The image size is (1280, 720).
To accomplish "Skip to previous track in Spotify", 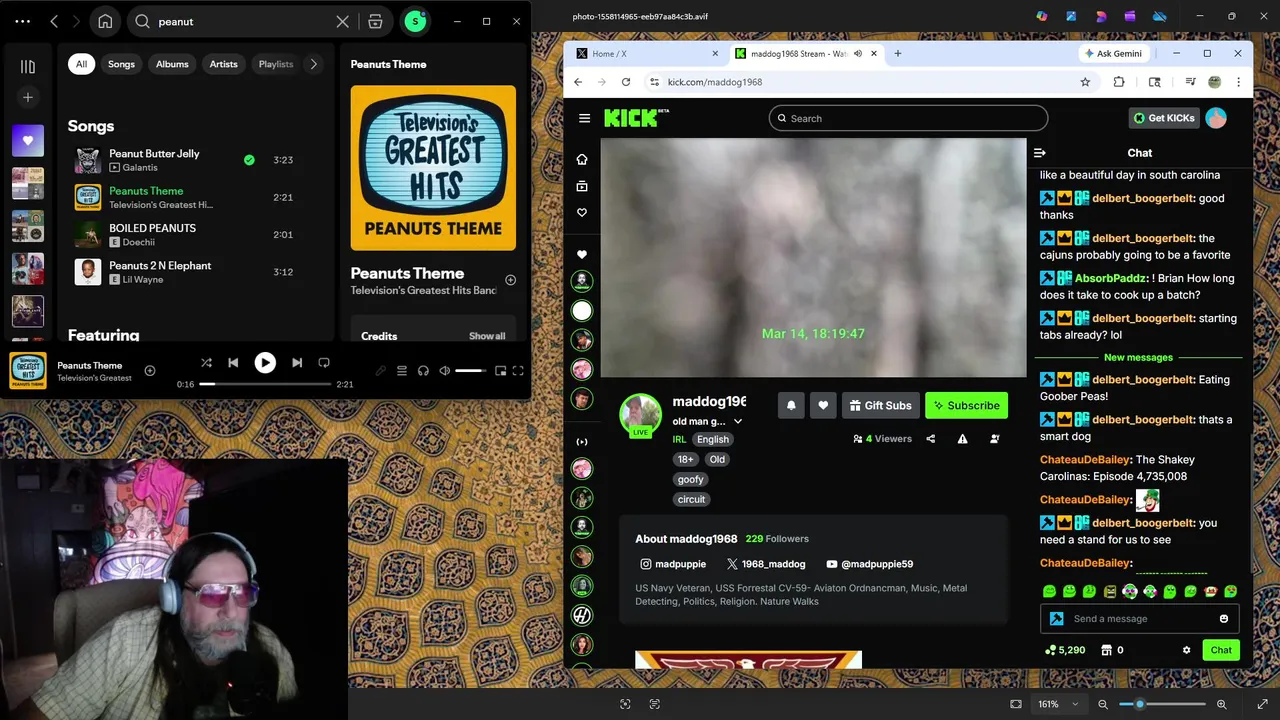I will pos(233,363).
